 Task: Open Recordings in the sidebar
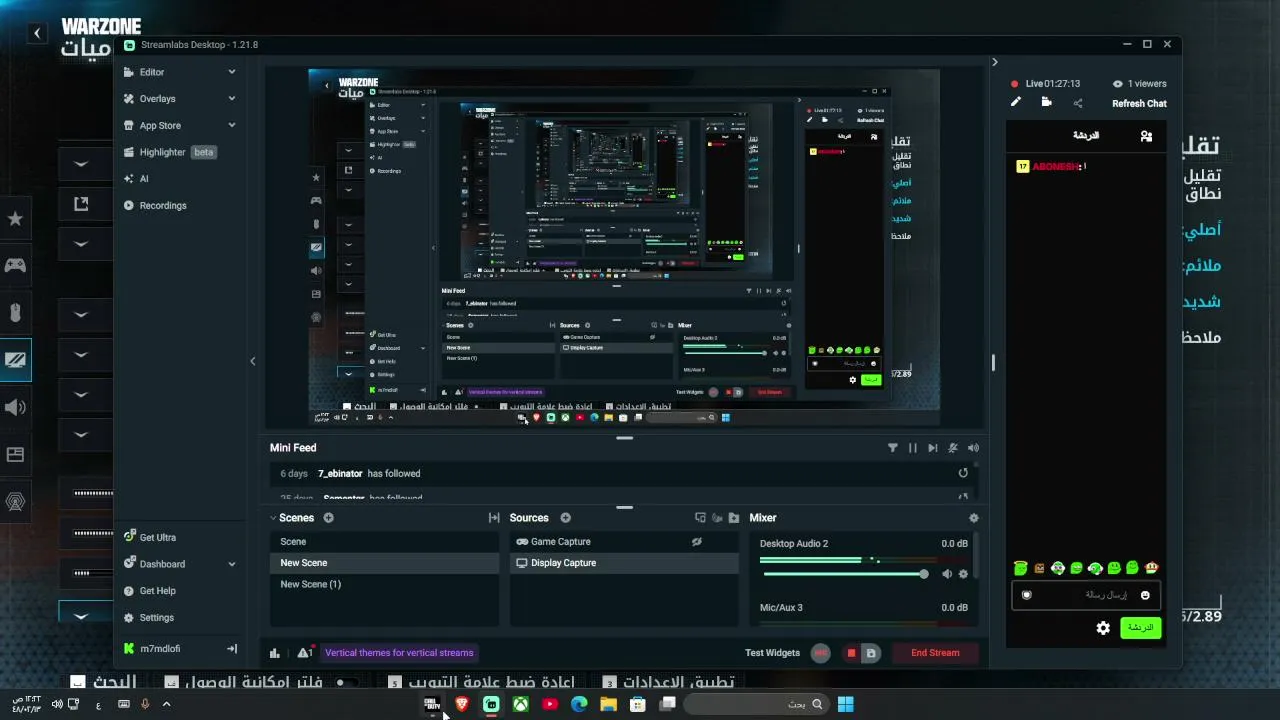(x=163, y=205)
